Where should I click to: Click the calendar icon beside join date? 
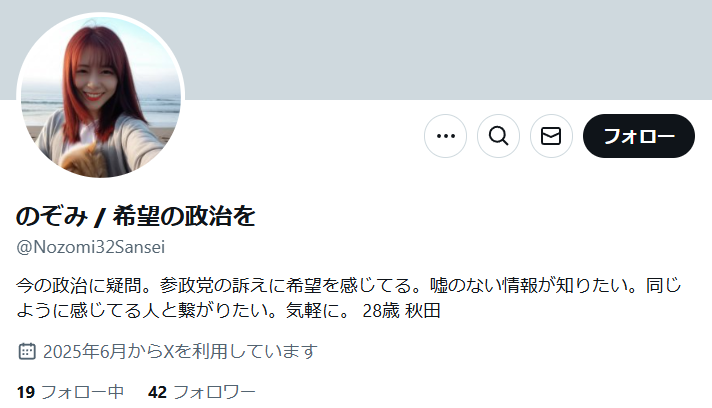(x=27, y=351)
